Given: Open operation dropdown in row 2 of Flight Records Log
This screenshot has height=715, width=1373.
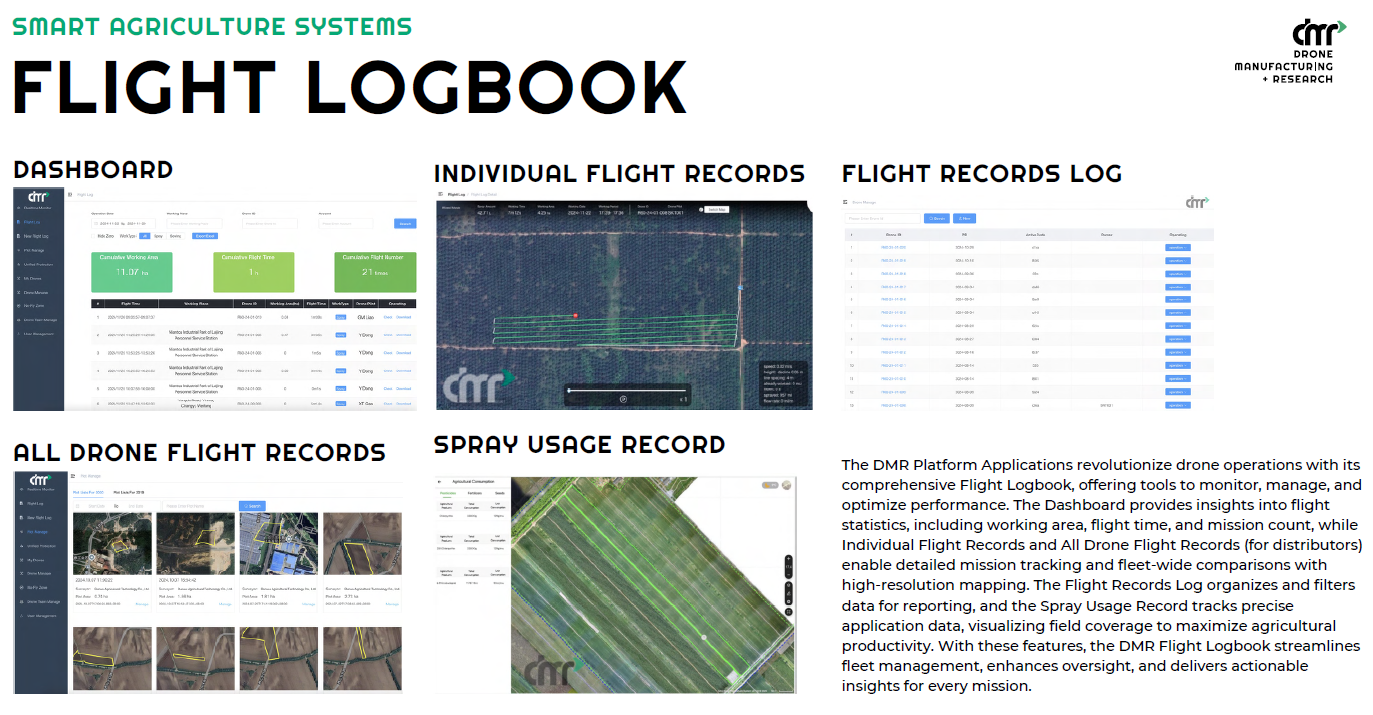Looking at the screenshot, I should point(1178,261).
